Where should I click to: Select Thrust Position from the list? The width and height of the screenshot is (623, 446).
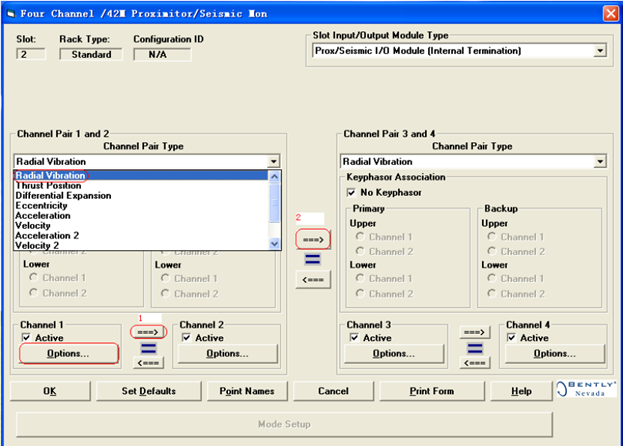(48, 185)
